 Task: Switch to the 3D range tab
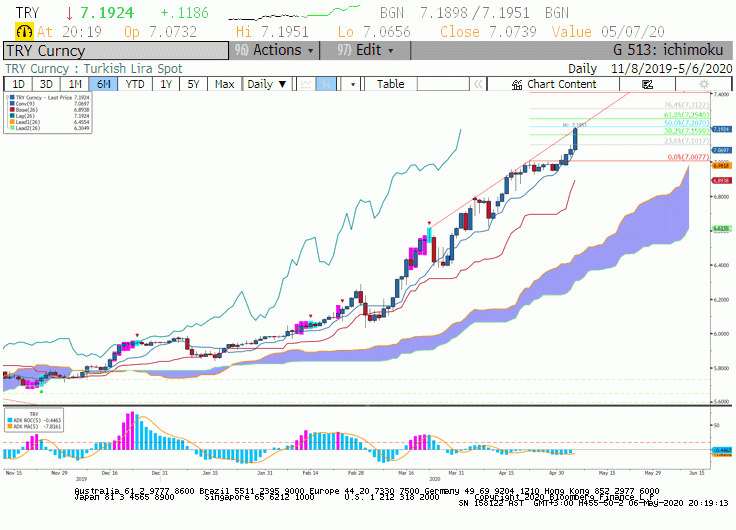click(46, 84)
